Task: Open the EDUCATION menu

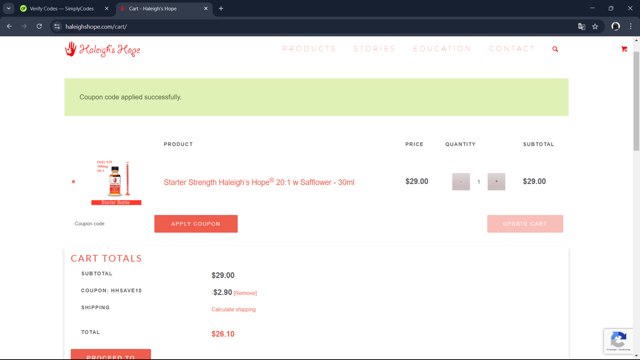Action: [x=442, y=49]
